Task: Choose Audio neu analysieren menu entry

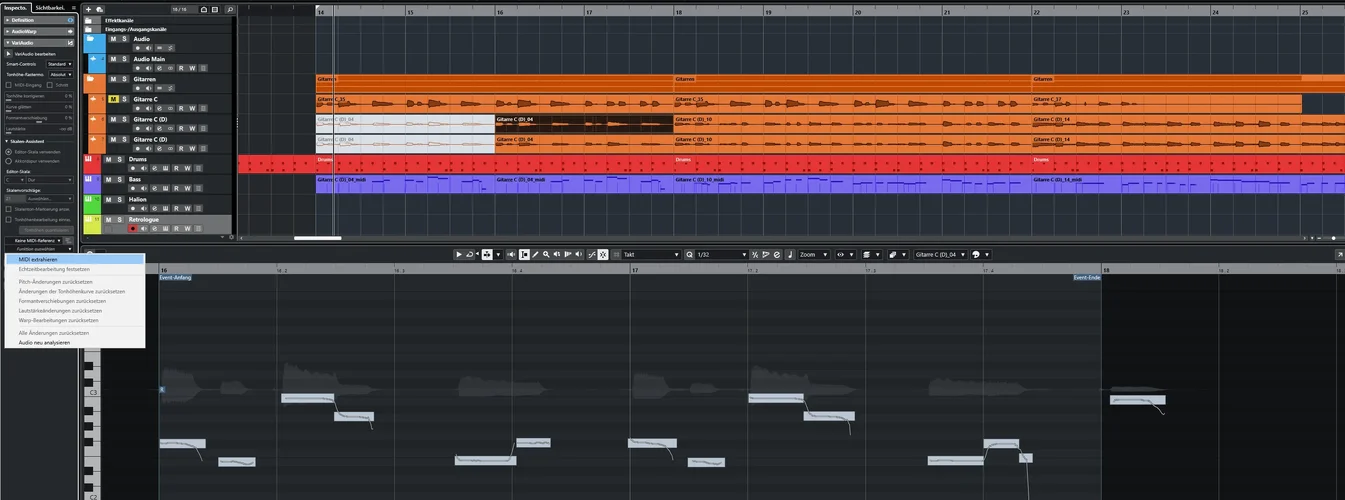Action: [44, 342]
